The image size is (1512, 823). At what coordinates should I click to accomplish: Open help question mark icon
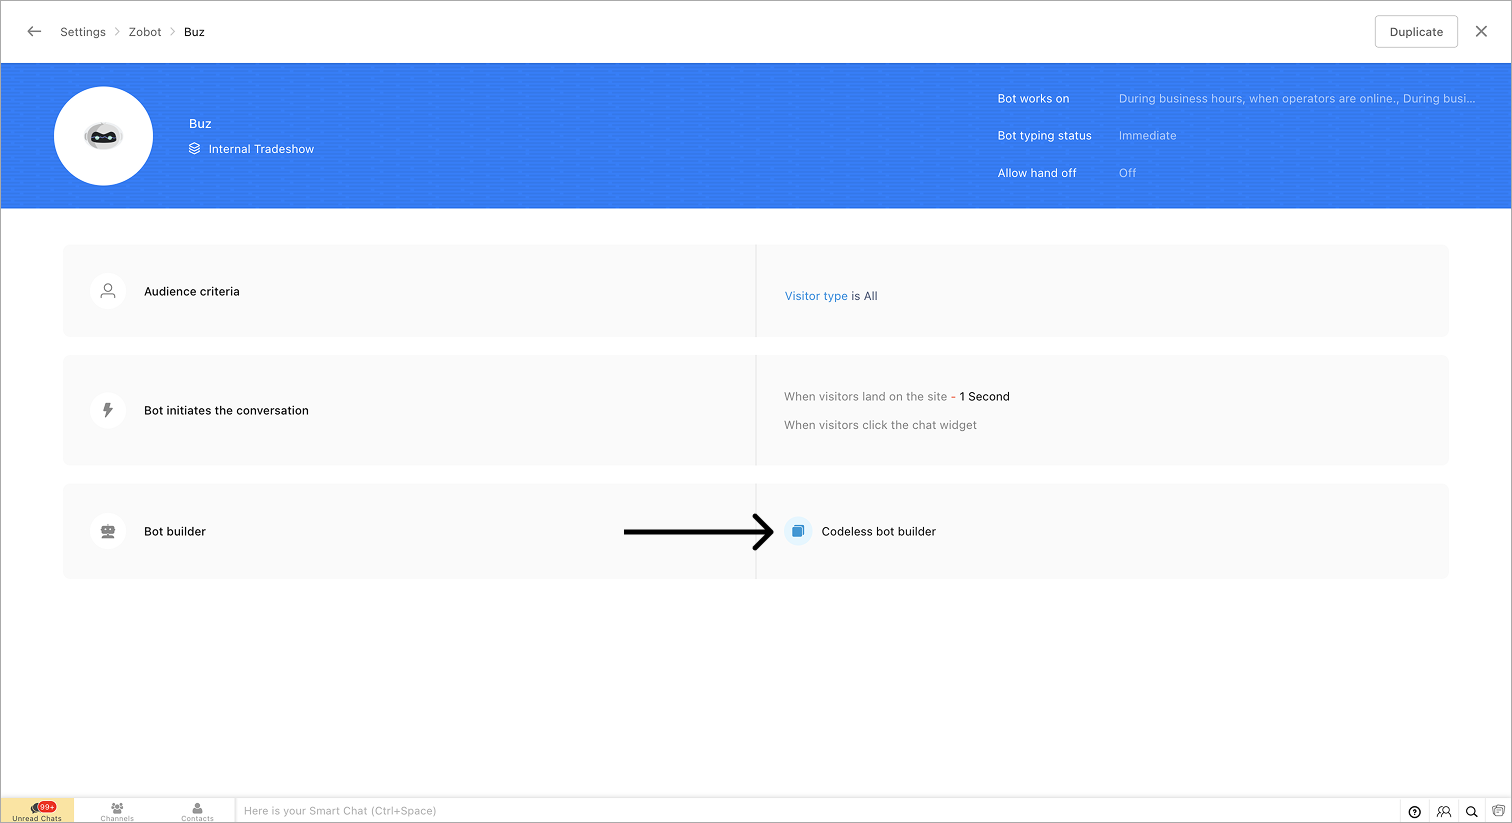1414,812
